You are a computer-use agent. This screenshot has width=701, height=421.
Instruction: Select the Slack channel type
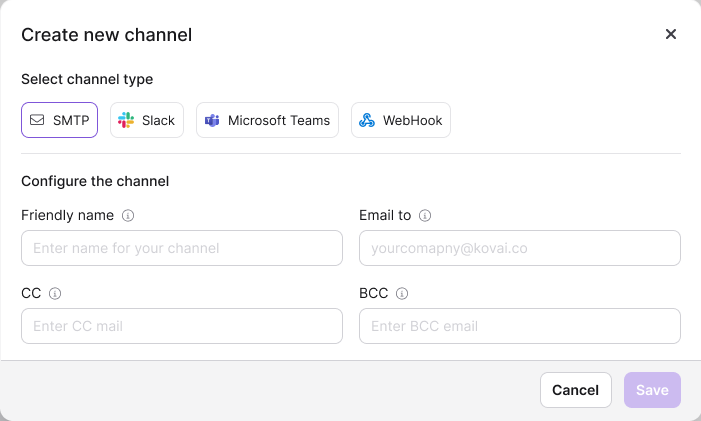pyautogui.click(x=147, y=120)
